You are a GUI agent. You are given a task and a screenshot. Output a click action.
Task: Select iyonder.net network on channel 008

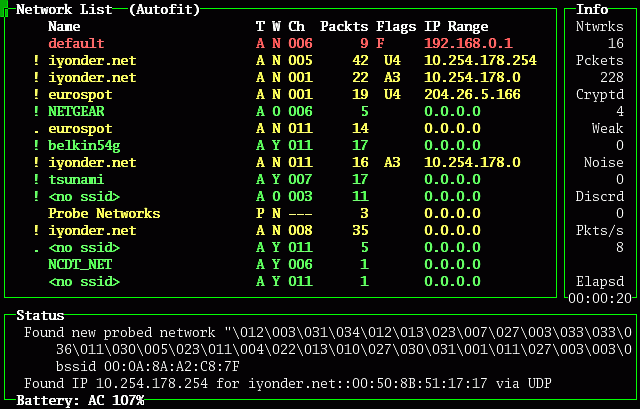click(x=92, y=231)
